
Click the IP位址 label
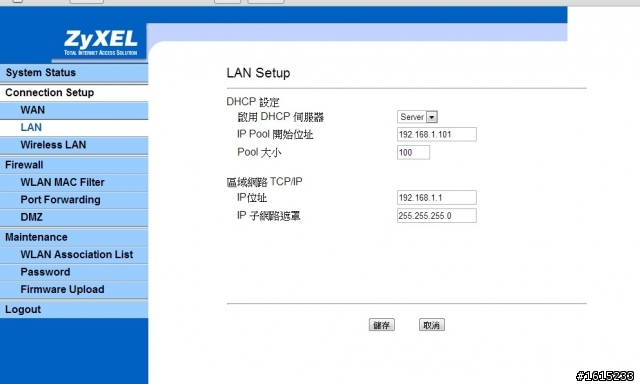tap(252, 198)
